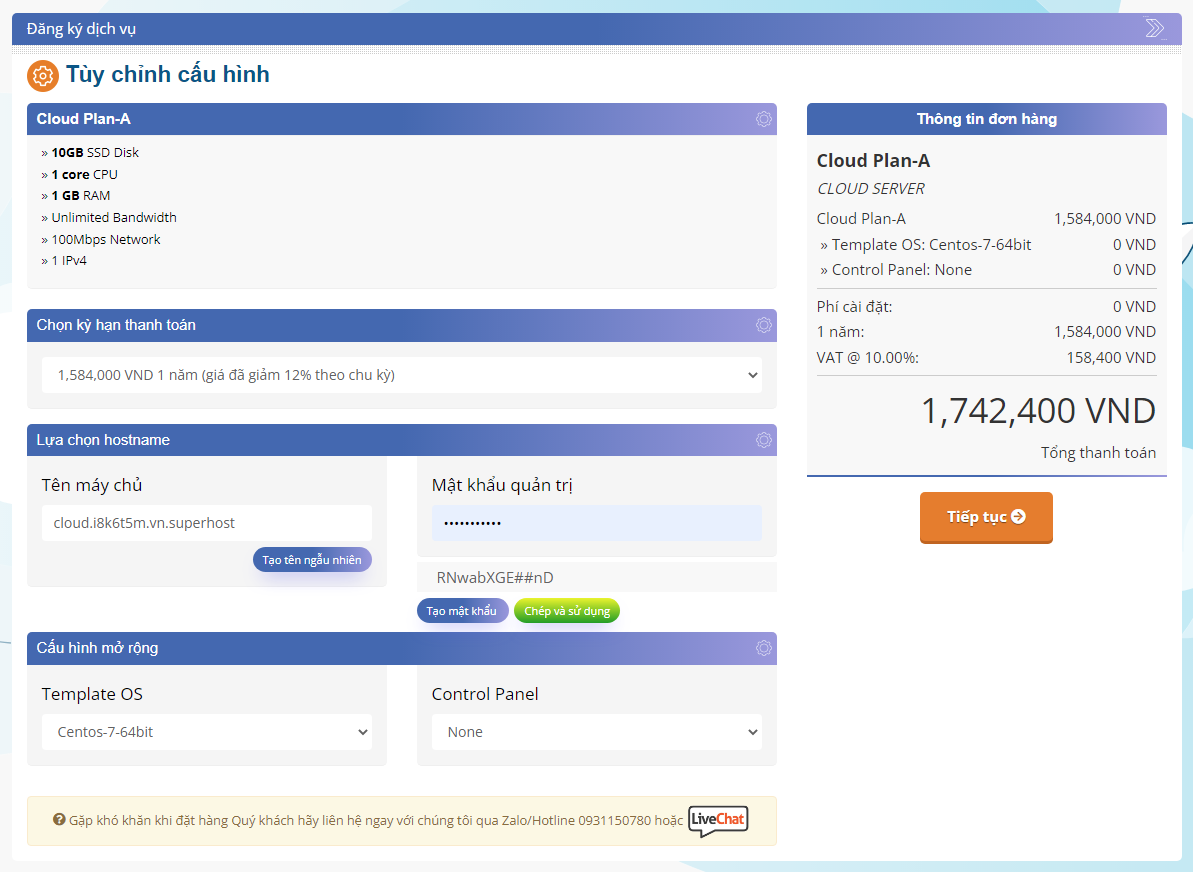Open the Template OS dropdown

[205, 731]
